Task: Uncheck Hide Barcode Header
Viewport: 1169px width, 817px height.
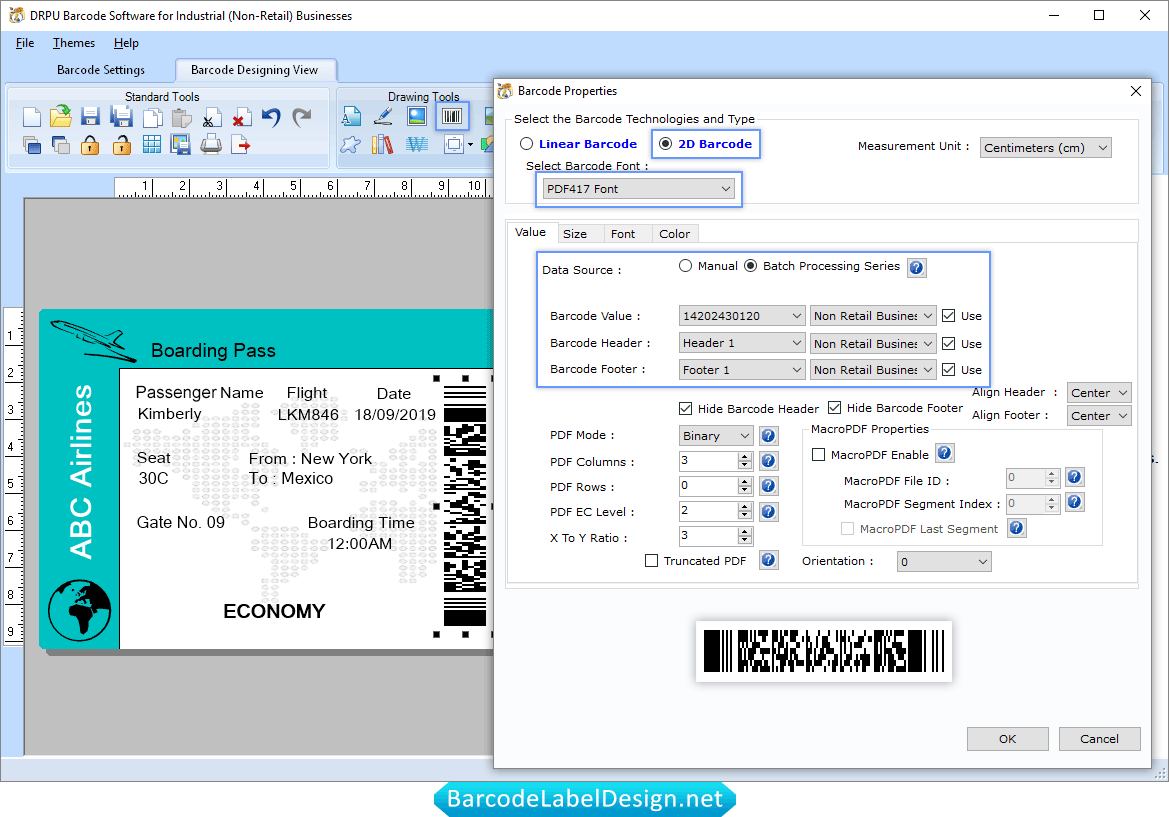Action: pos(685,408)
